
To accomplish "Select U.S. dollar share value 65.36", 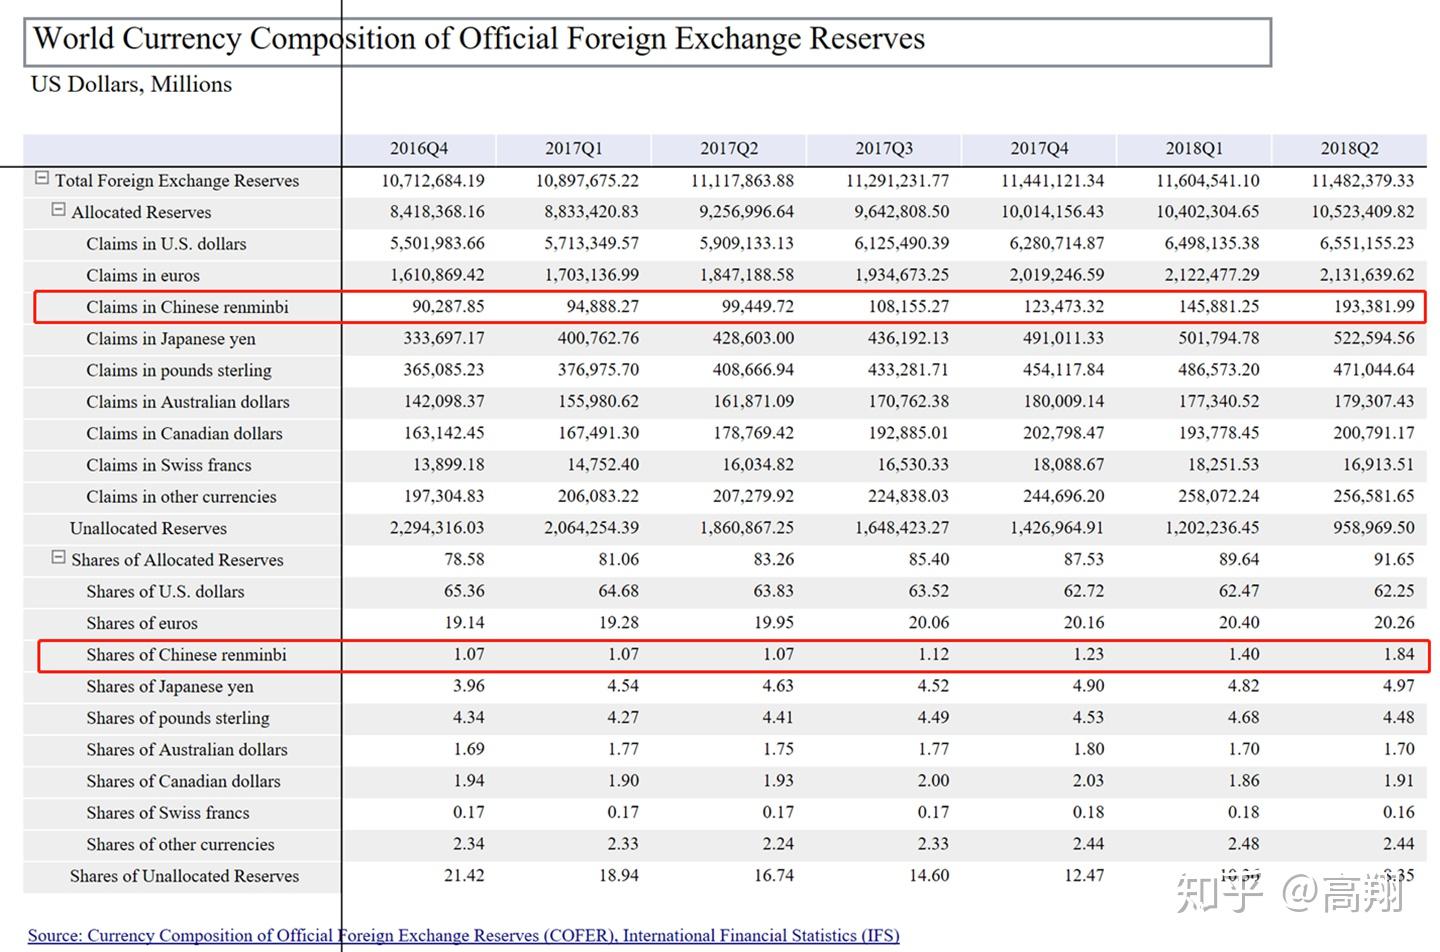I will [x=464, y=592].
